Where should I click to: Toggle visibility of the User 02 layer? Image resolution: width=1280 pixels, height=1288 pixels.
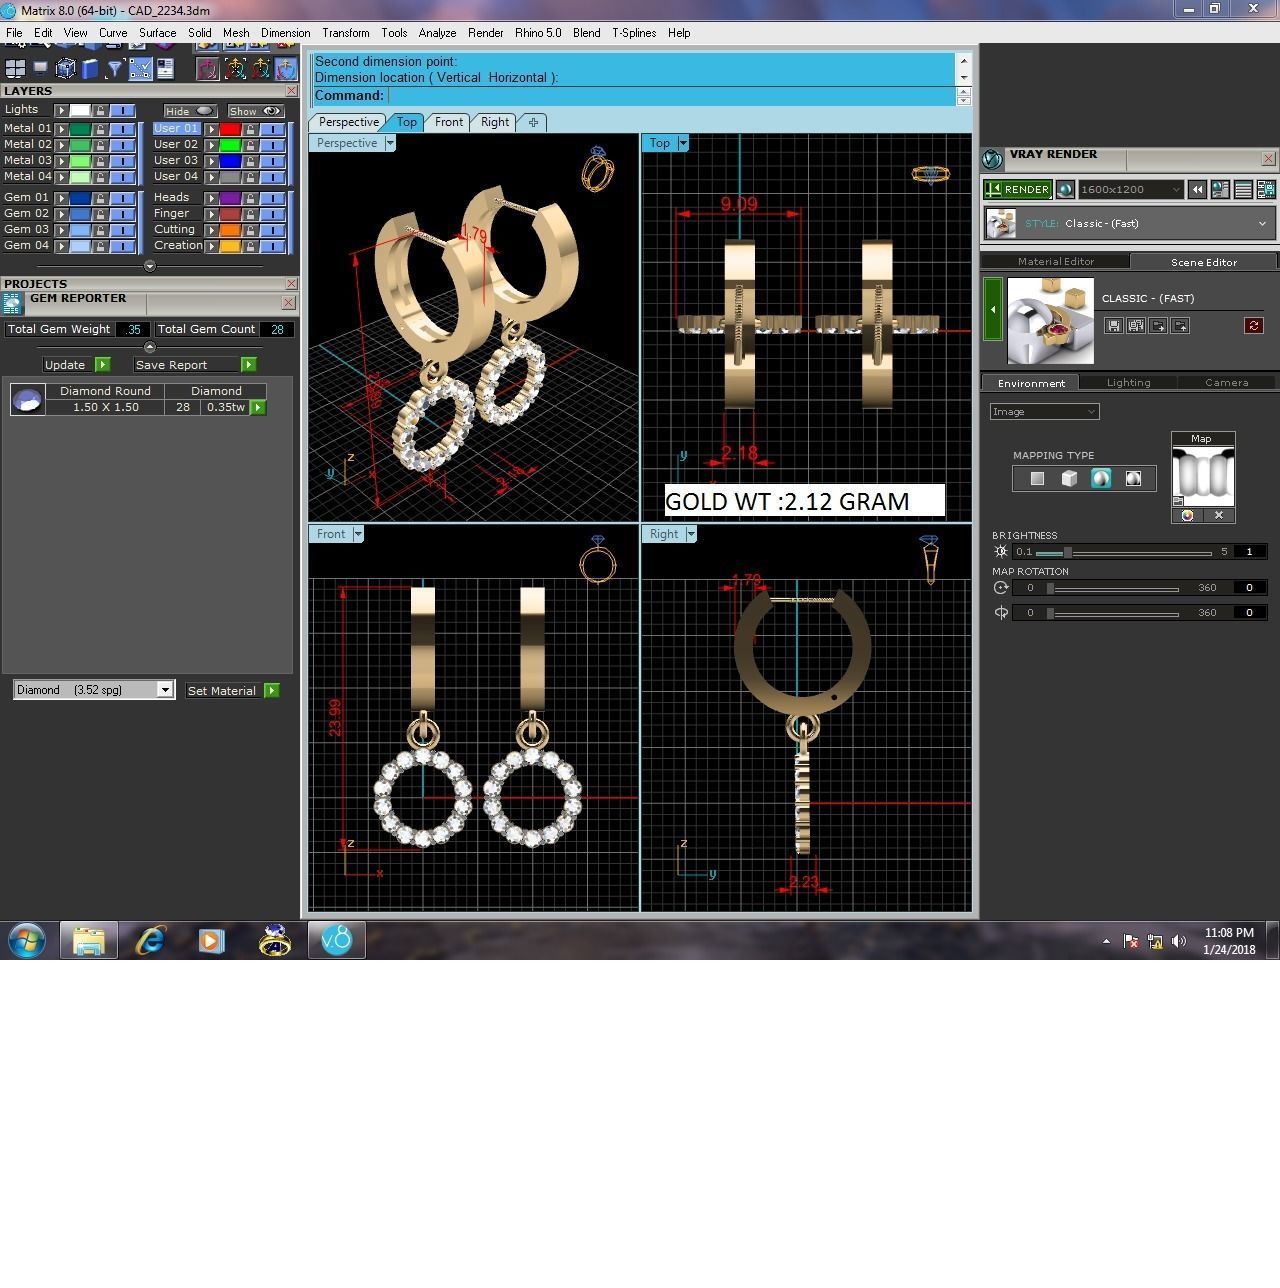pyautogui.click(x=273, y=145)
